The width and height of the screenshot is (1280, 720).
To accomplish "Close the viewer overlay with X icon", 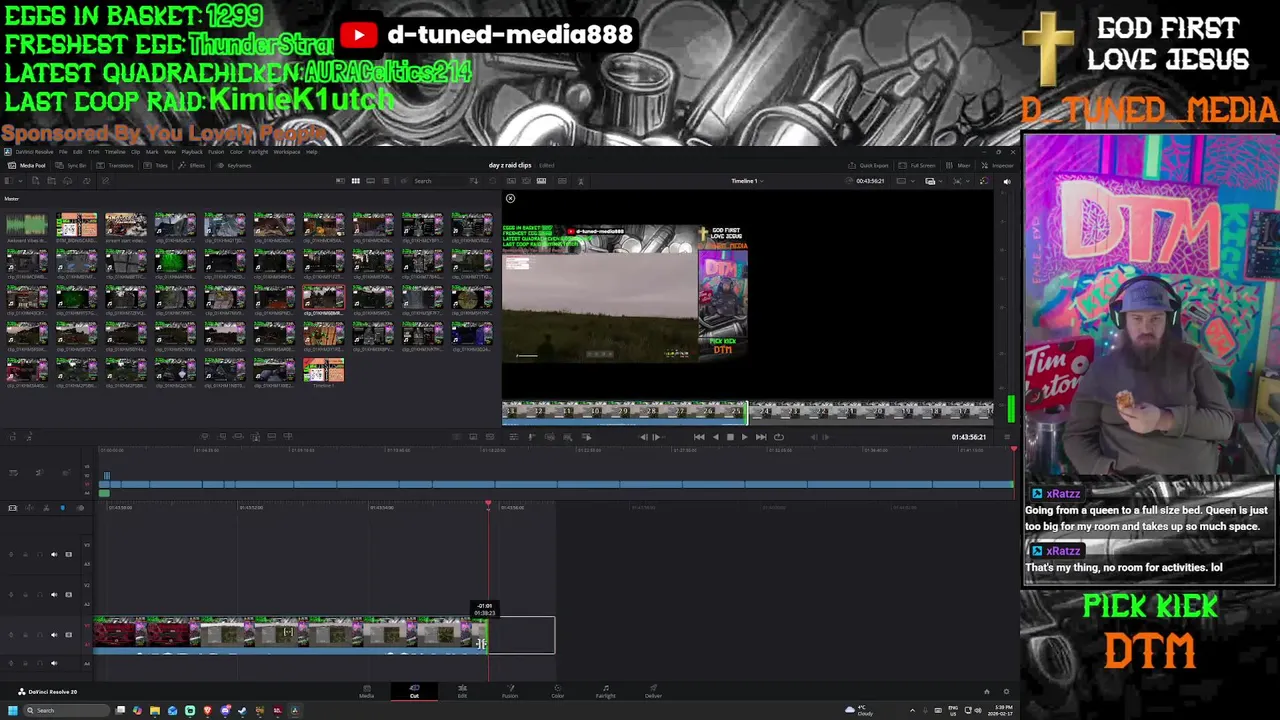I will [510, 198].
